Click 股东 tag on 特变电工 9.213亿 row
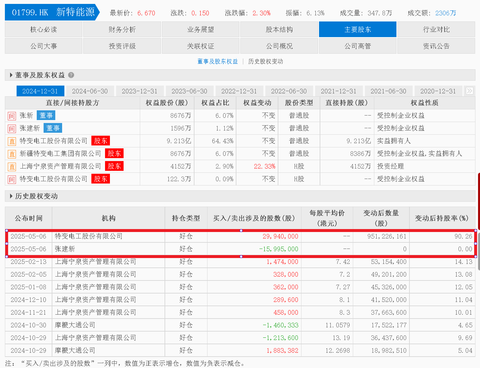Viewport: 480px width, 368px height. [x=100, y=141]
